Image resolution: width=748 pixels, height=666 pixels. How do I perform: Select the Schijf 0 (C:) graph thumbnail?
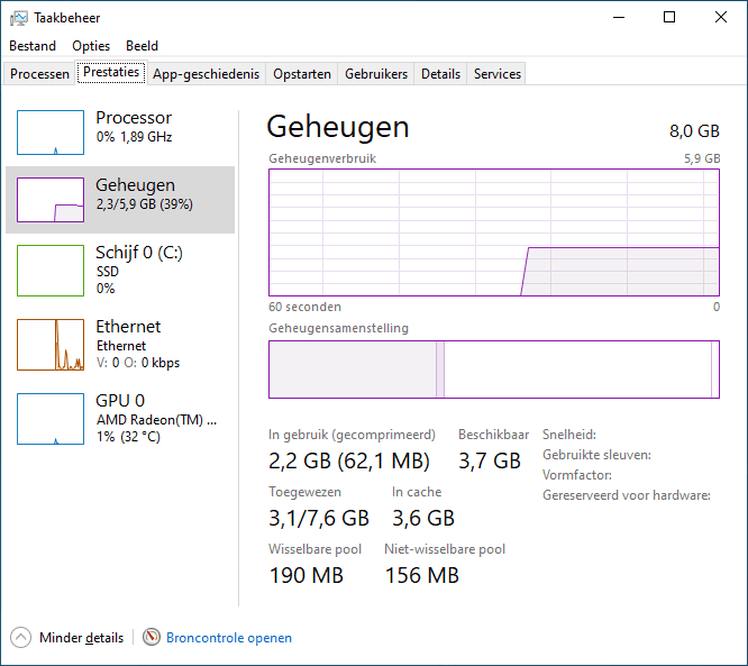(51, 271)
